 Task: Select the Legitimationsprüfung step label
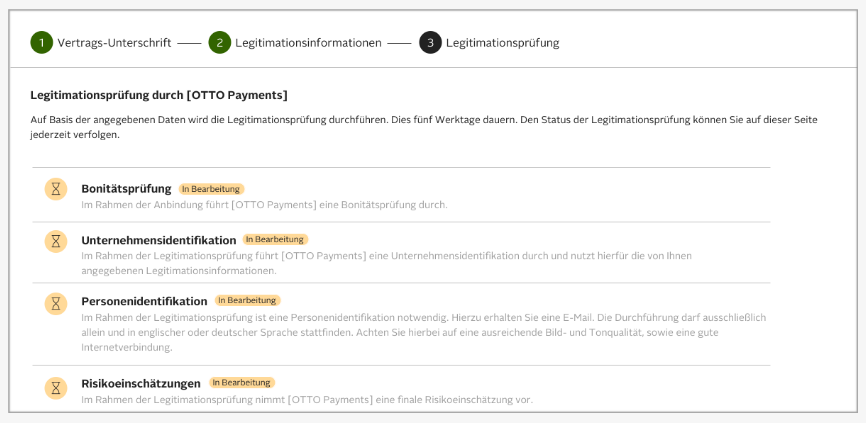[x=502, y=43]
